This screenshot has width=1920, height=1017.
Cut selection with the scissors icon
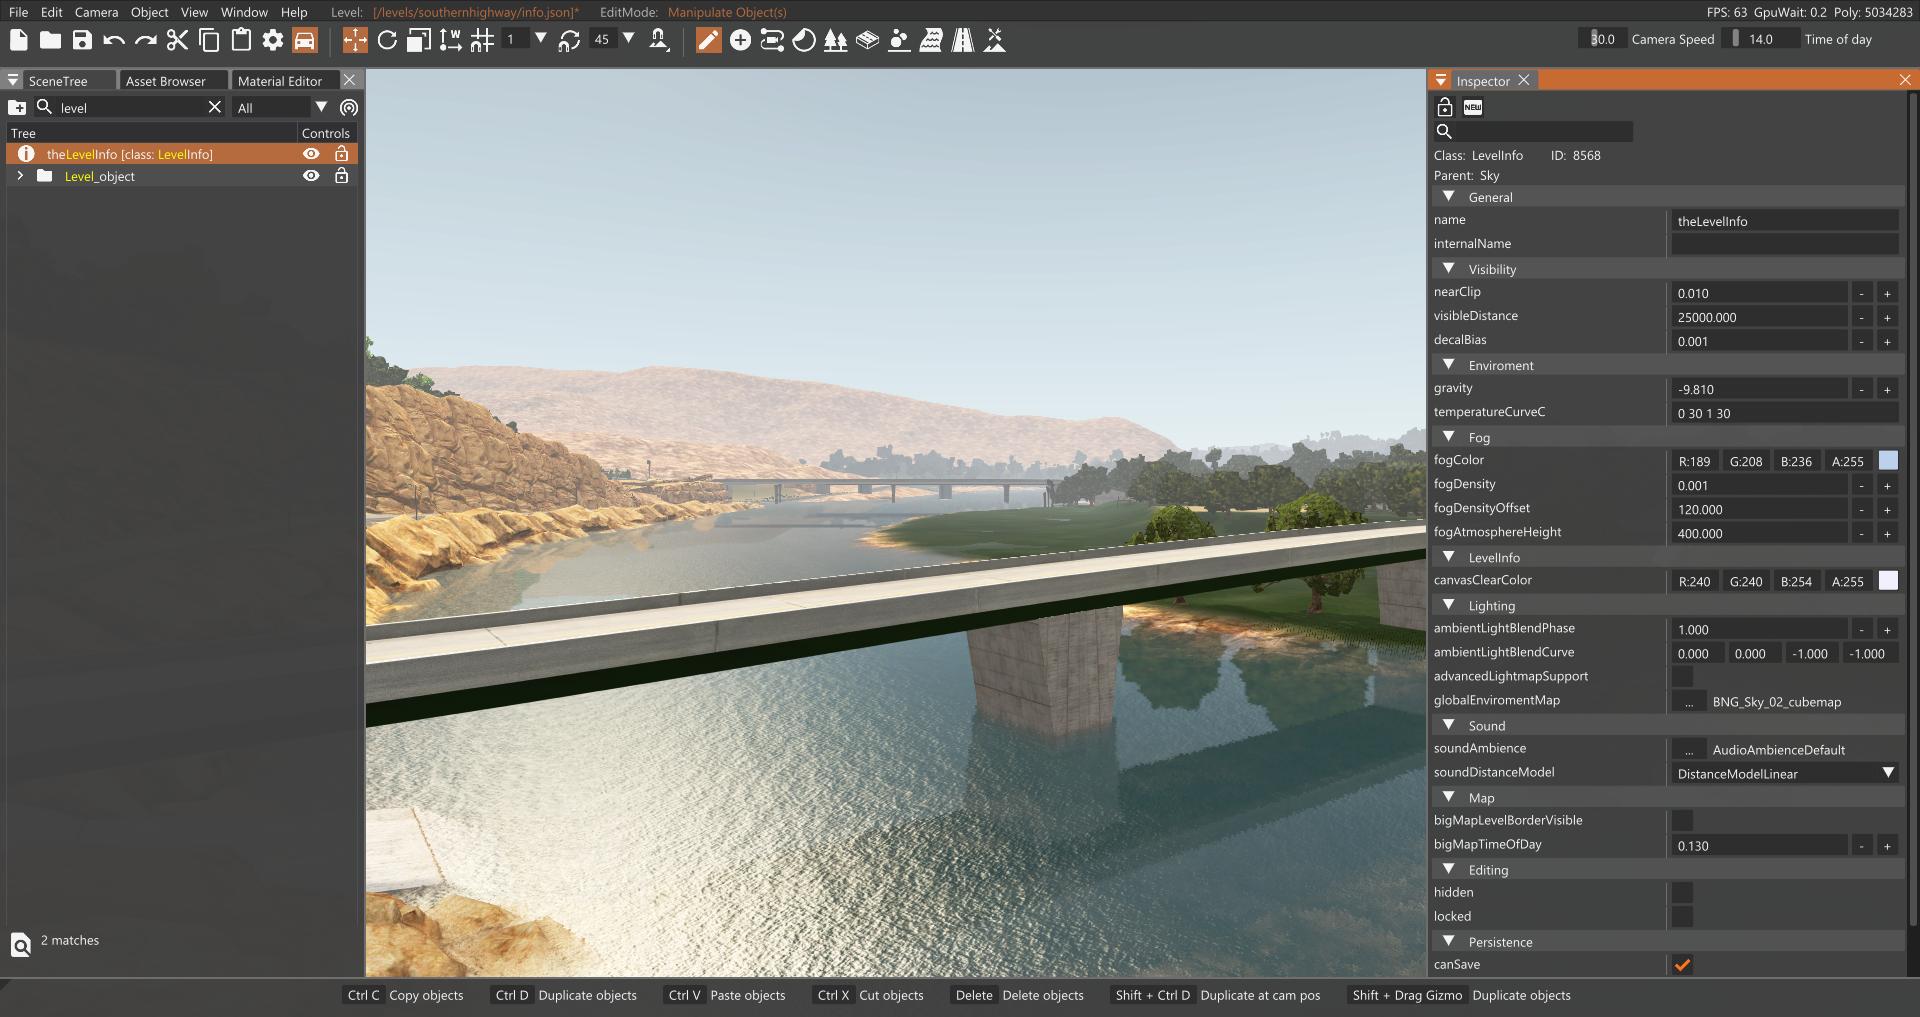coord(177,40)
